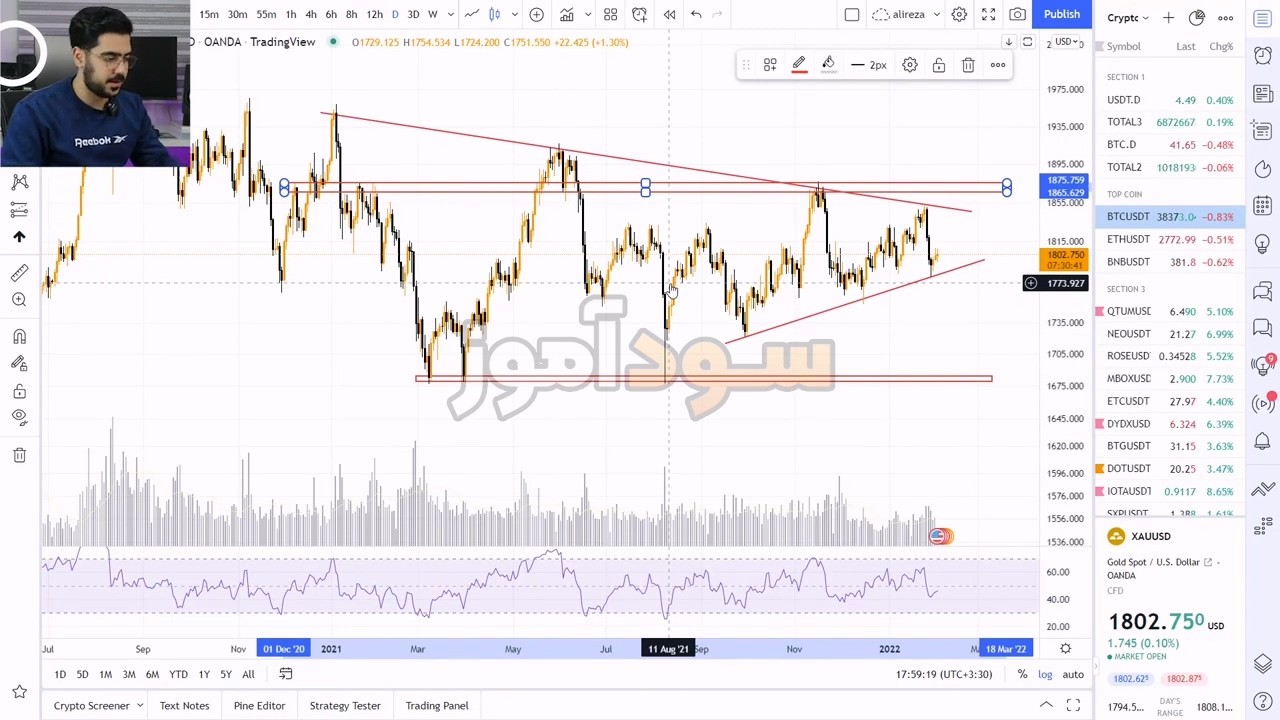
Task: Change line color with red pencil
Action: click(x=799, y=65)
